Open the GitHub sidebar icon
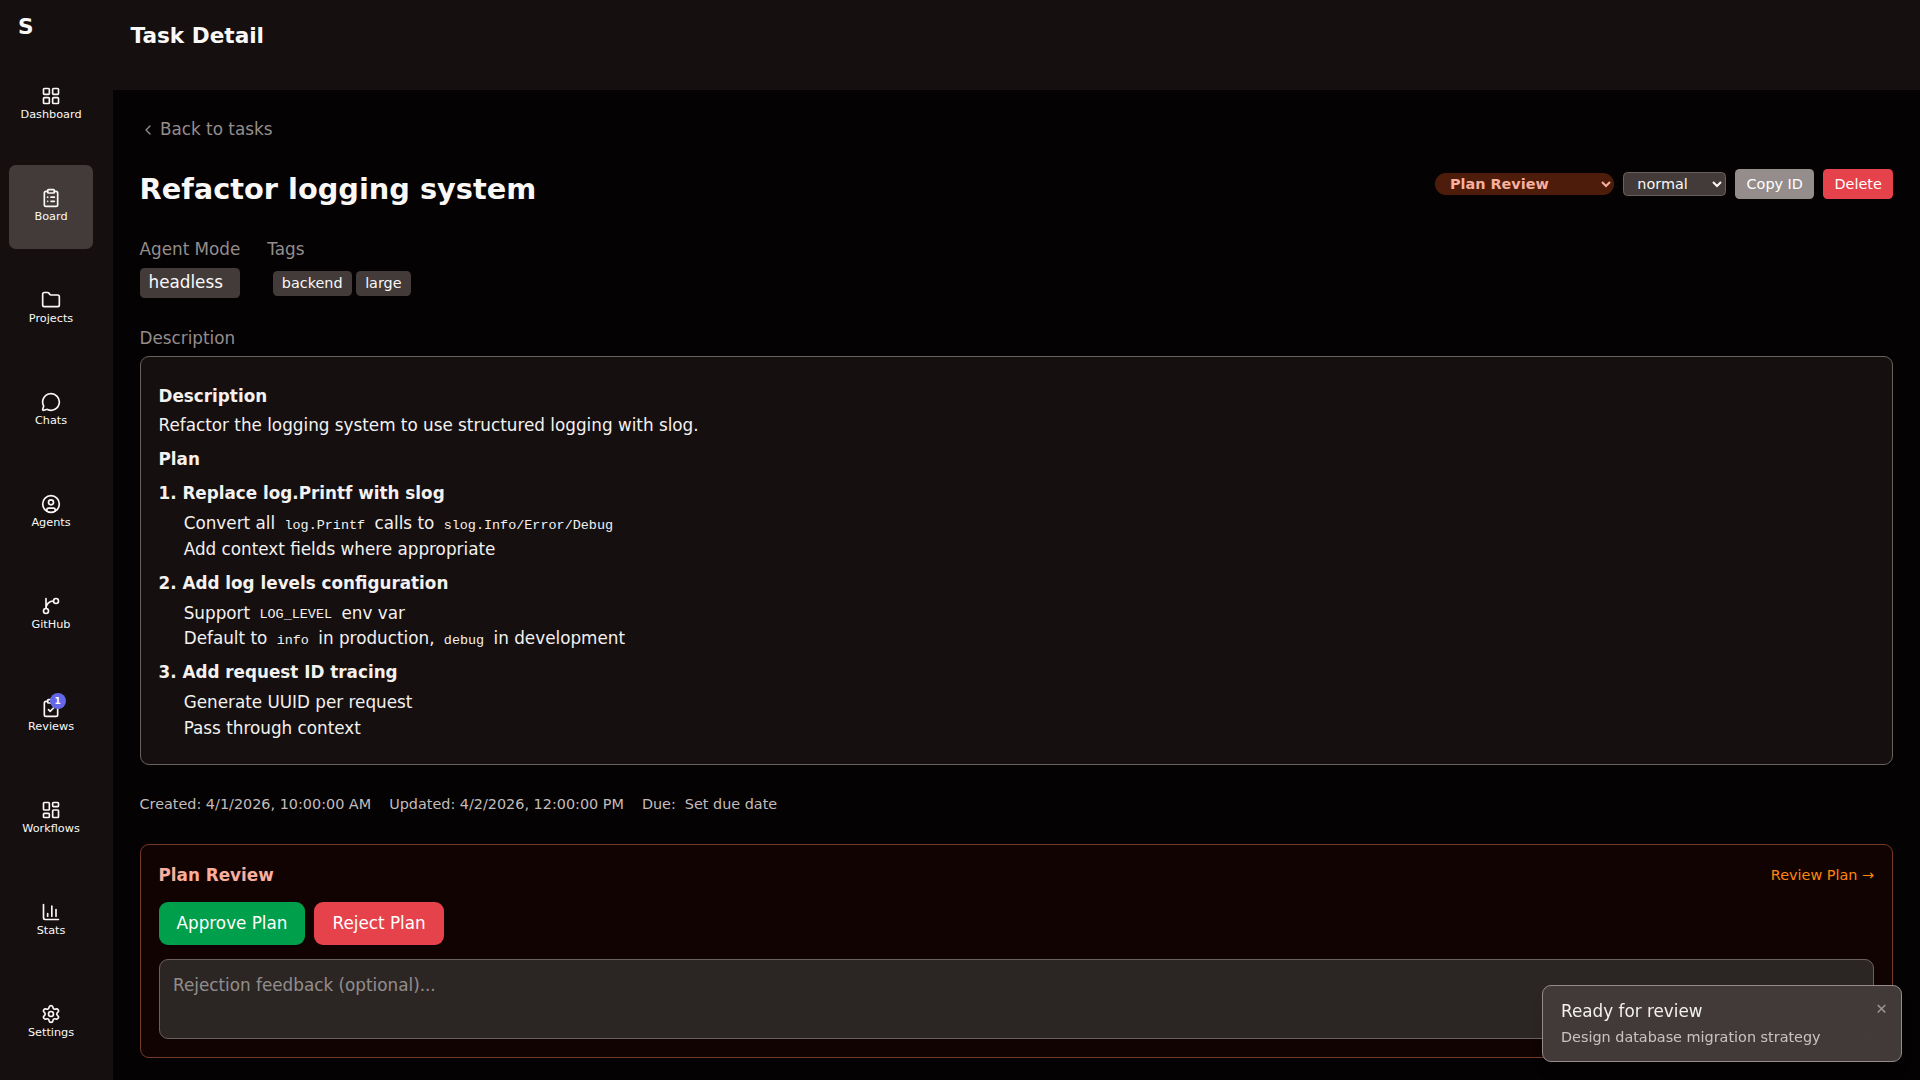 pos(51,613)
